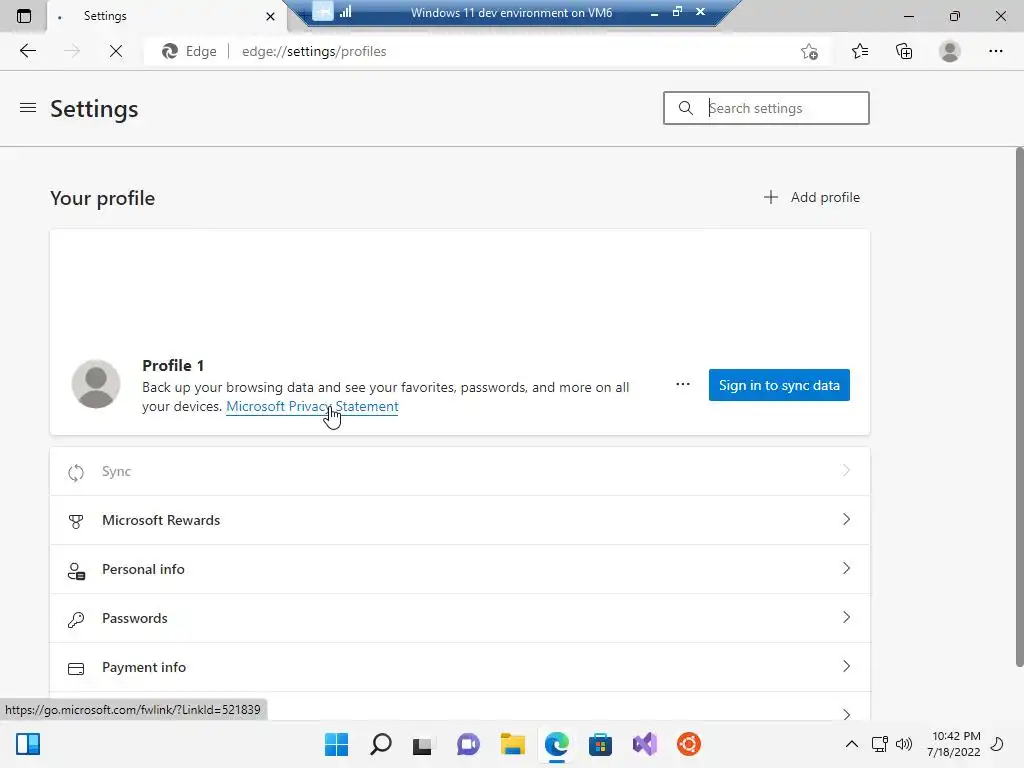Open Microsoft Store from taskbar
The width and height of the screenshot is (1024, 768).
(x=600, y=744)
